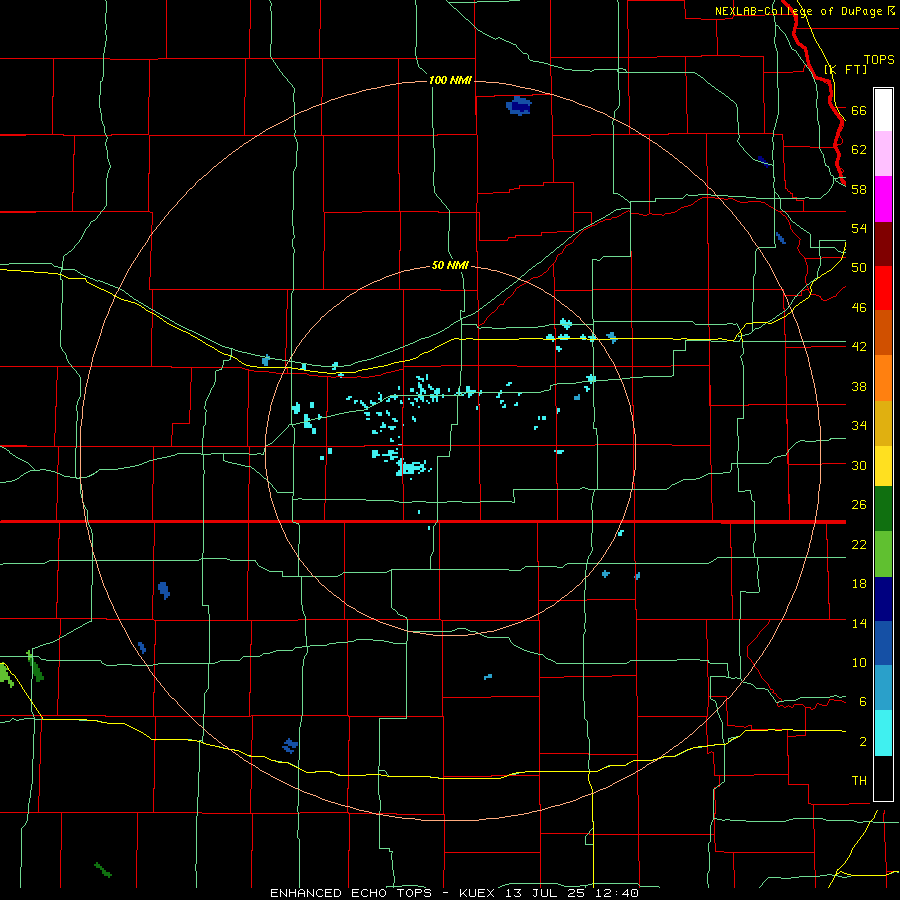The height and width of the screenshot is (900, 900).
Task: Click the 66 value on the scale
Action: point(859,111)
